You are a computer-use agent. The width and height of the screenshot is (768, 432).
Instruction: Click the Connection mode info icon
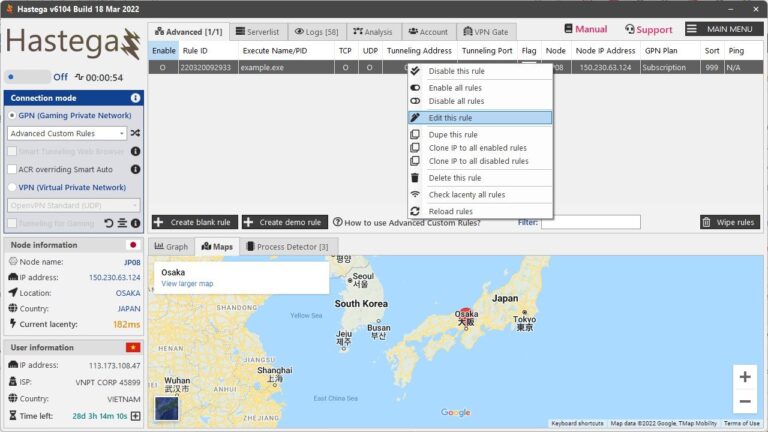click(135, 98)
